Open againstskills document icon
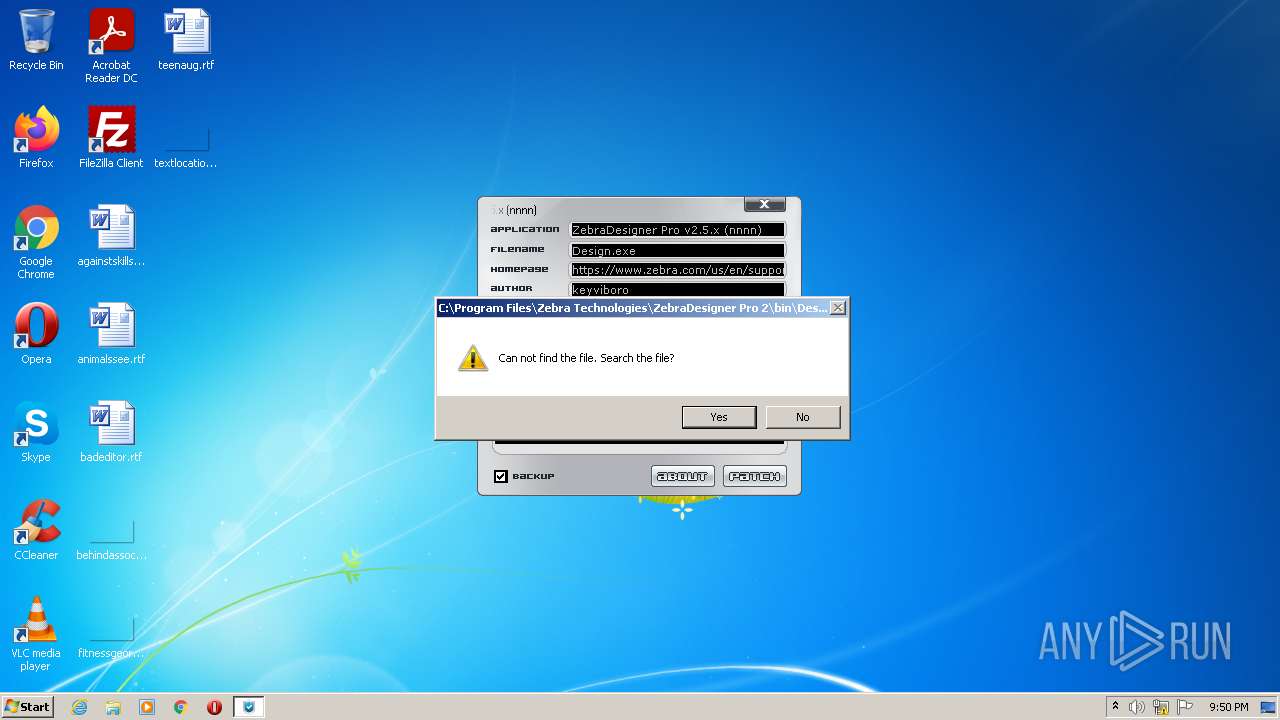 pos(111,236)
